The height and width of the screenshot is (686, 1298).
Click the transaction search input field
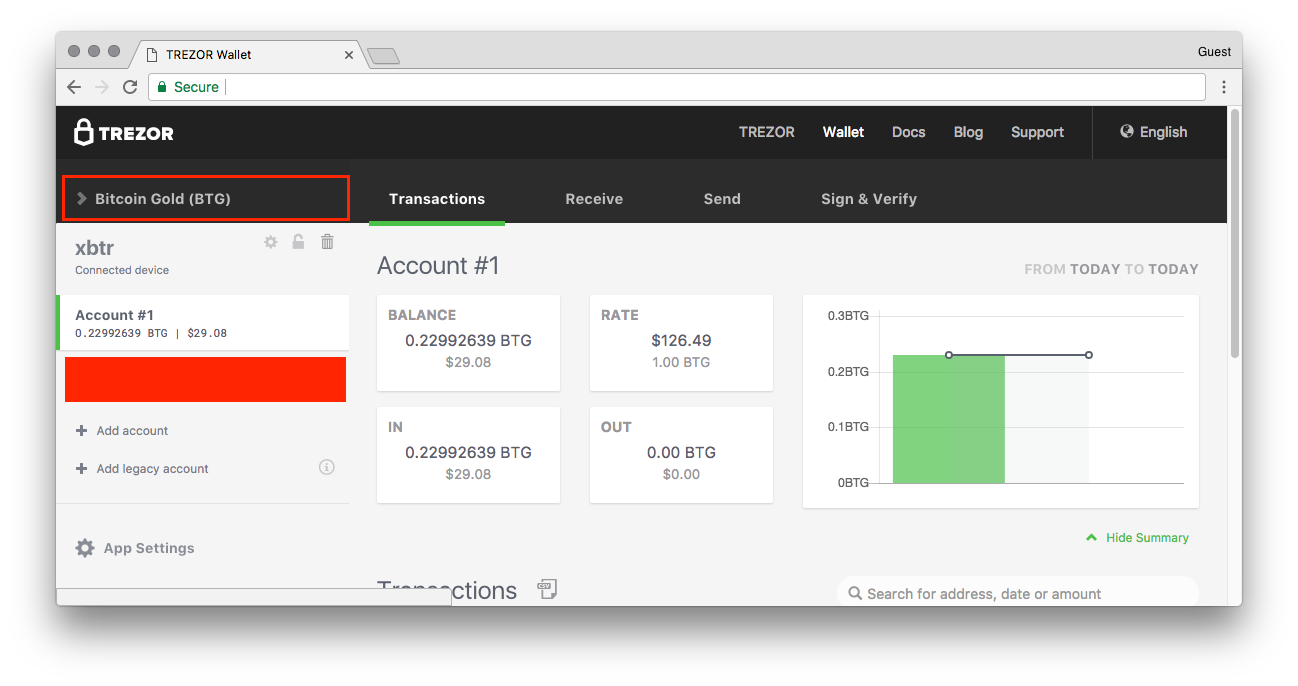[1017, 593]
